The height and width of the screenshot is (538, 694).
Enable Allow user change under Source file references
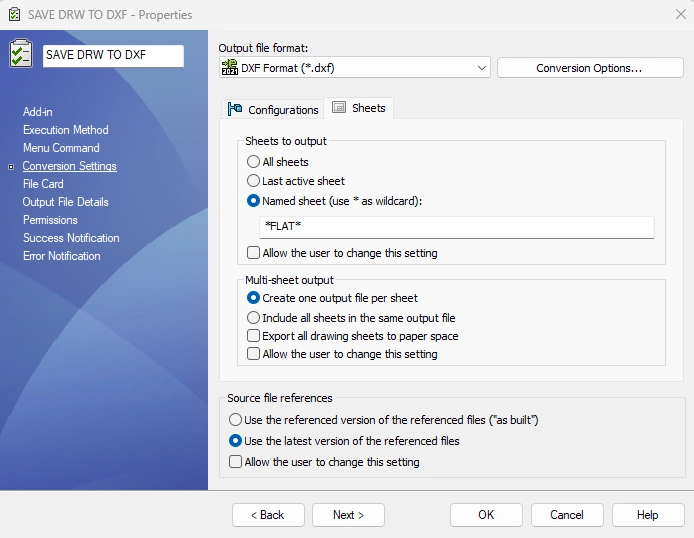[235, 461]
